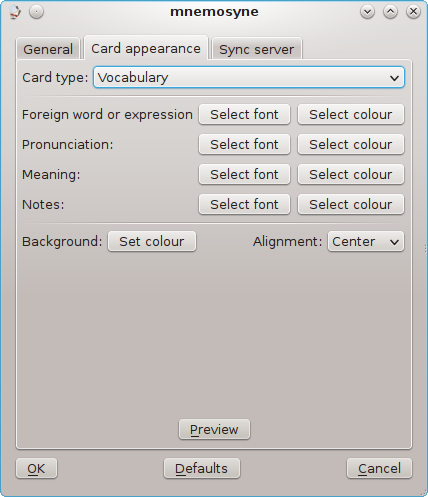Screen dimensions: 428x497
Task: Confirm changes with the OK button
Action: coord(36,468)
